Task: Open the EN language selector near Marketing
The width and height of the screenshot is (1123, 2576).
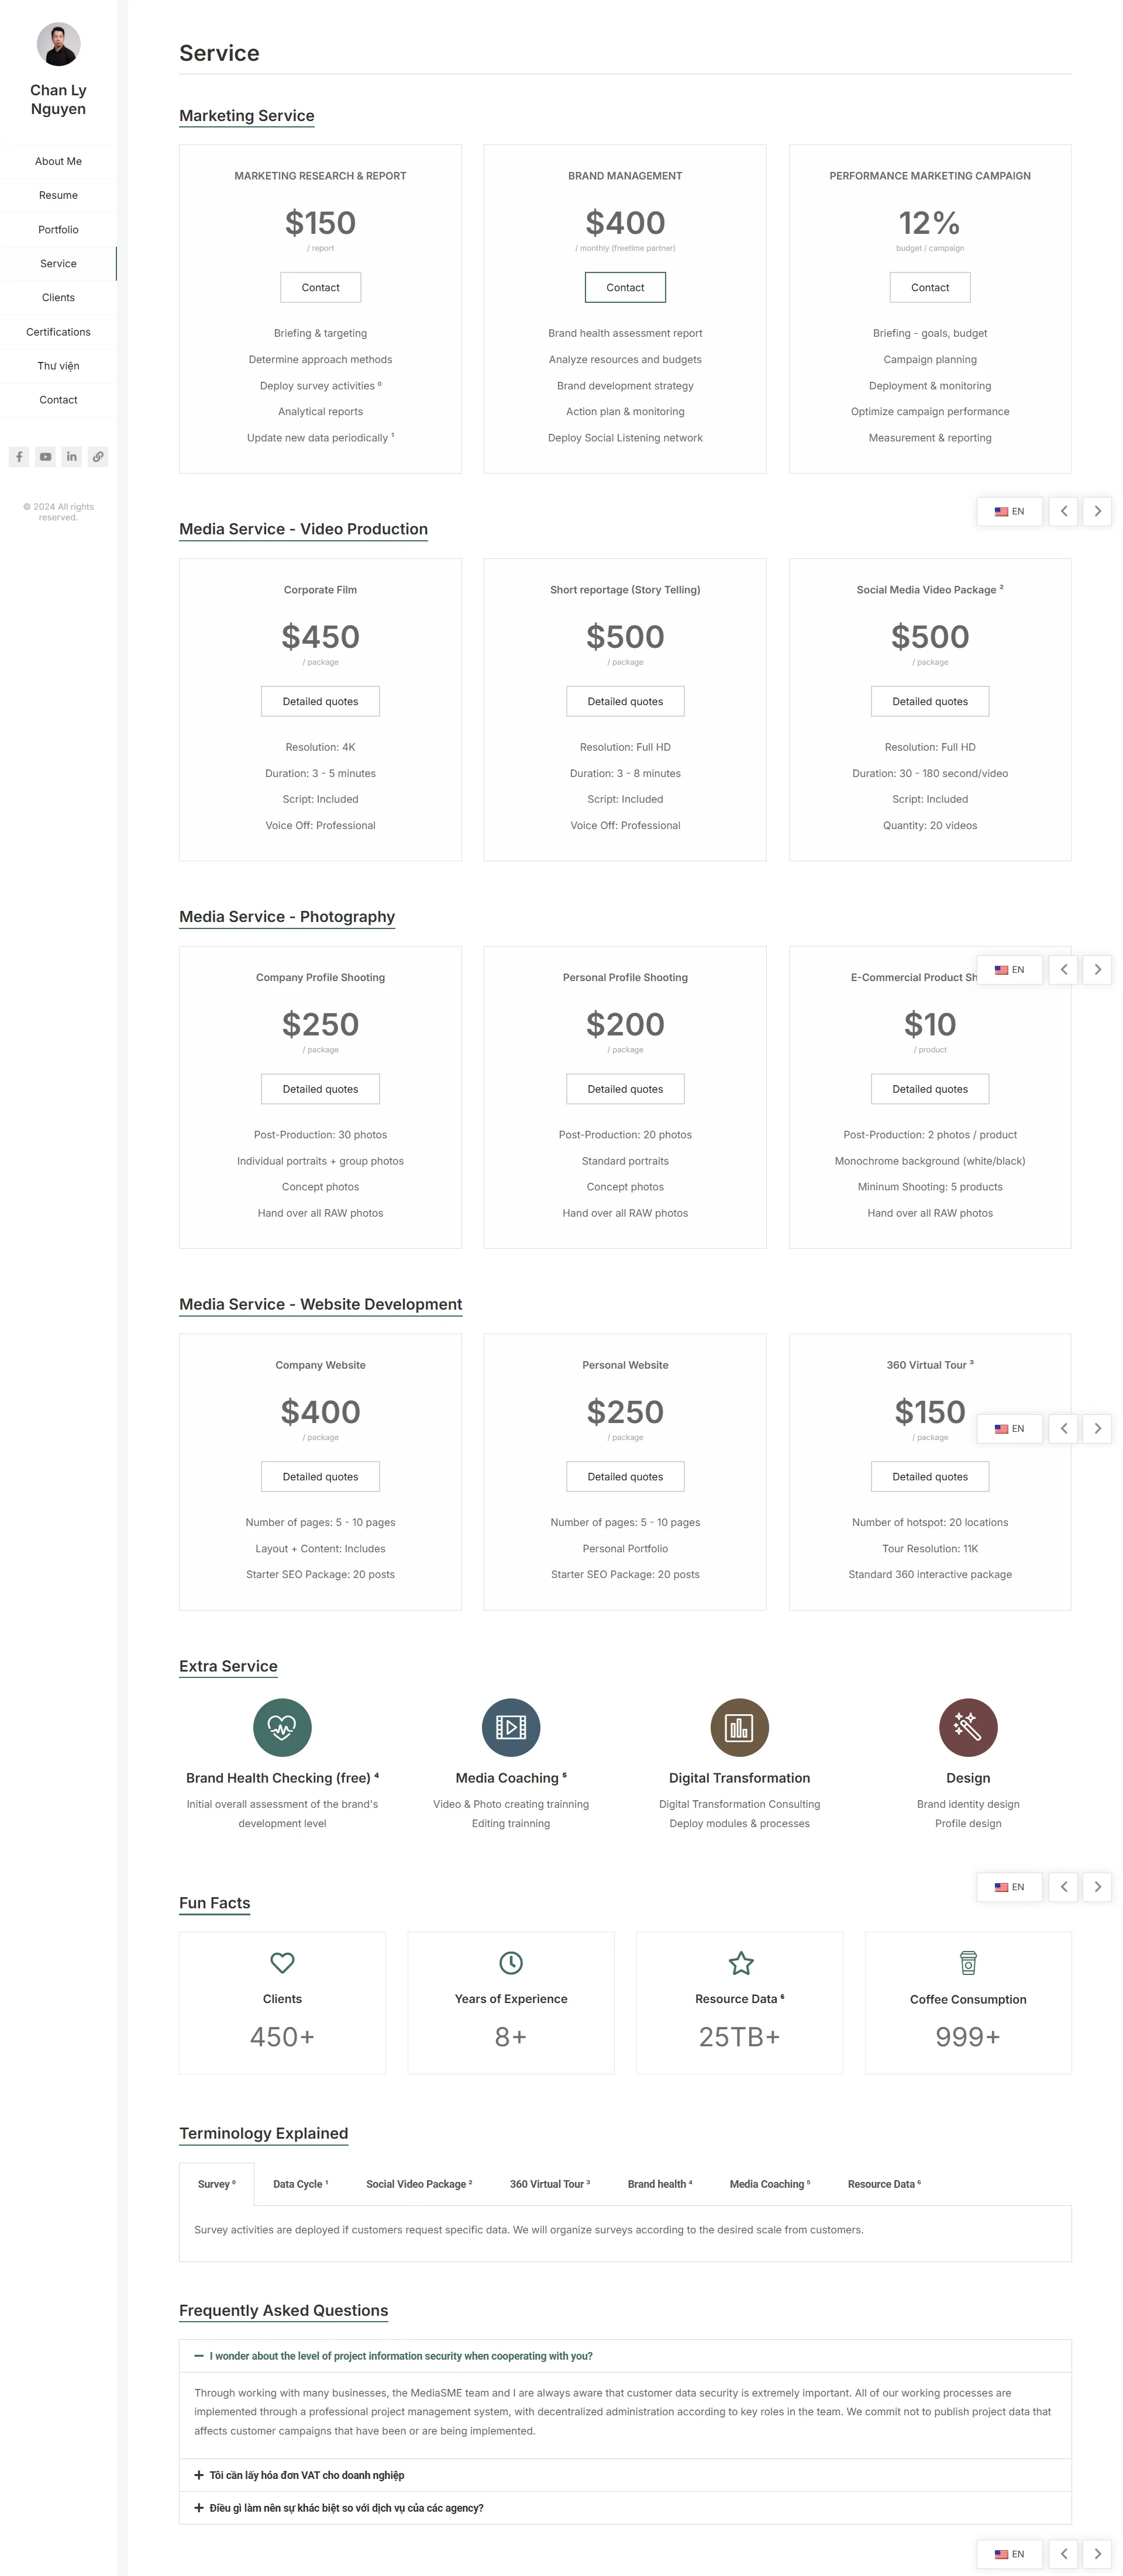Action: tap(1008, 511)
